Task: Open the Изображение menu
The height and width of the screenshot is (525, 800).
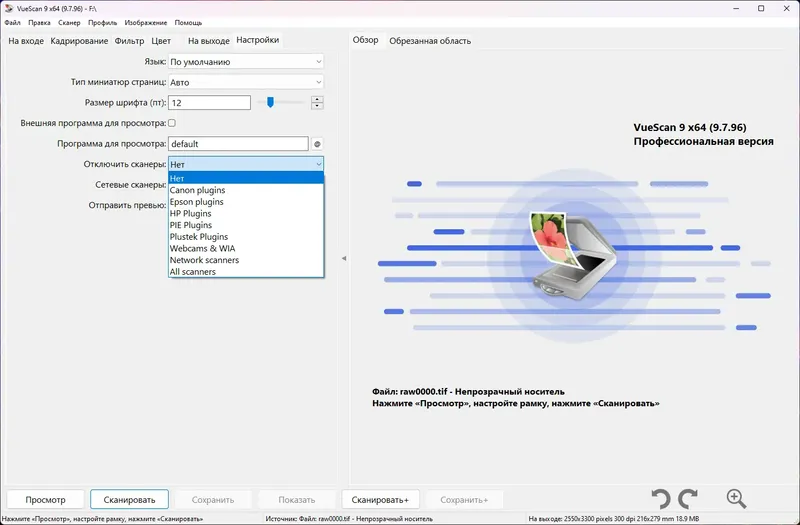Action: click(145, 22)
